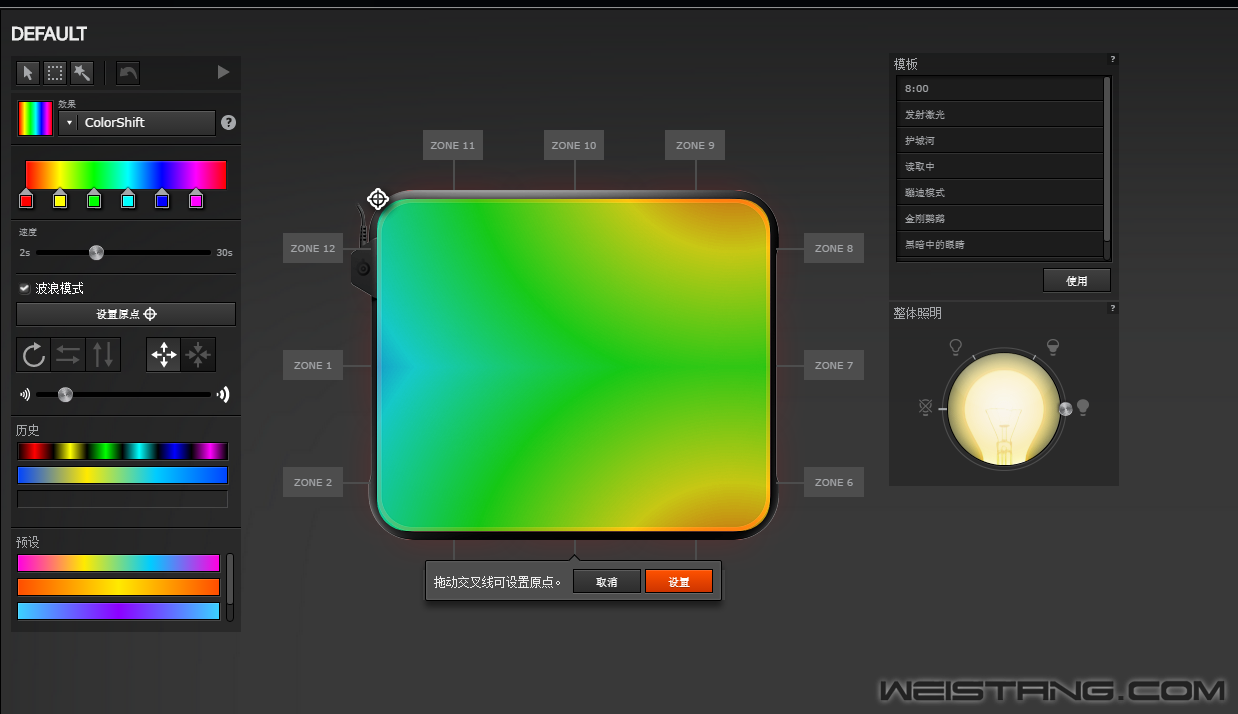Image resolution: width=1238 pixels, height=714 pixels.
Task: Click the cyan gradient color stop
Action: [128, 200]
